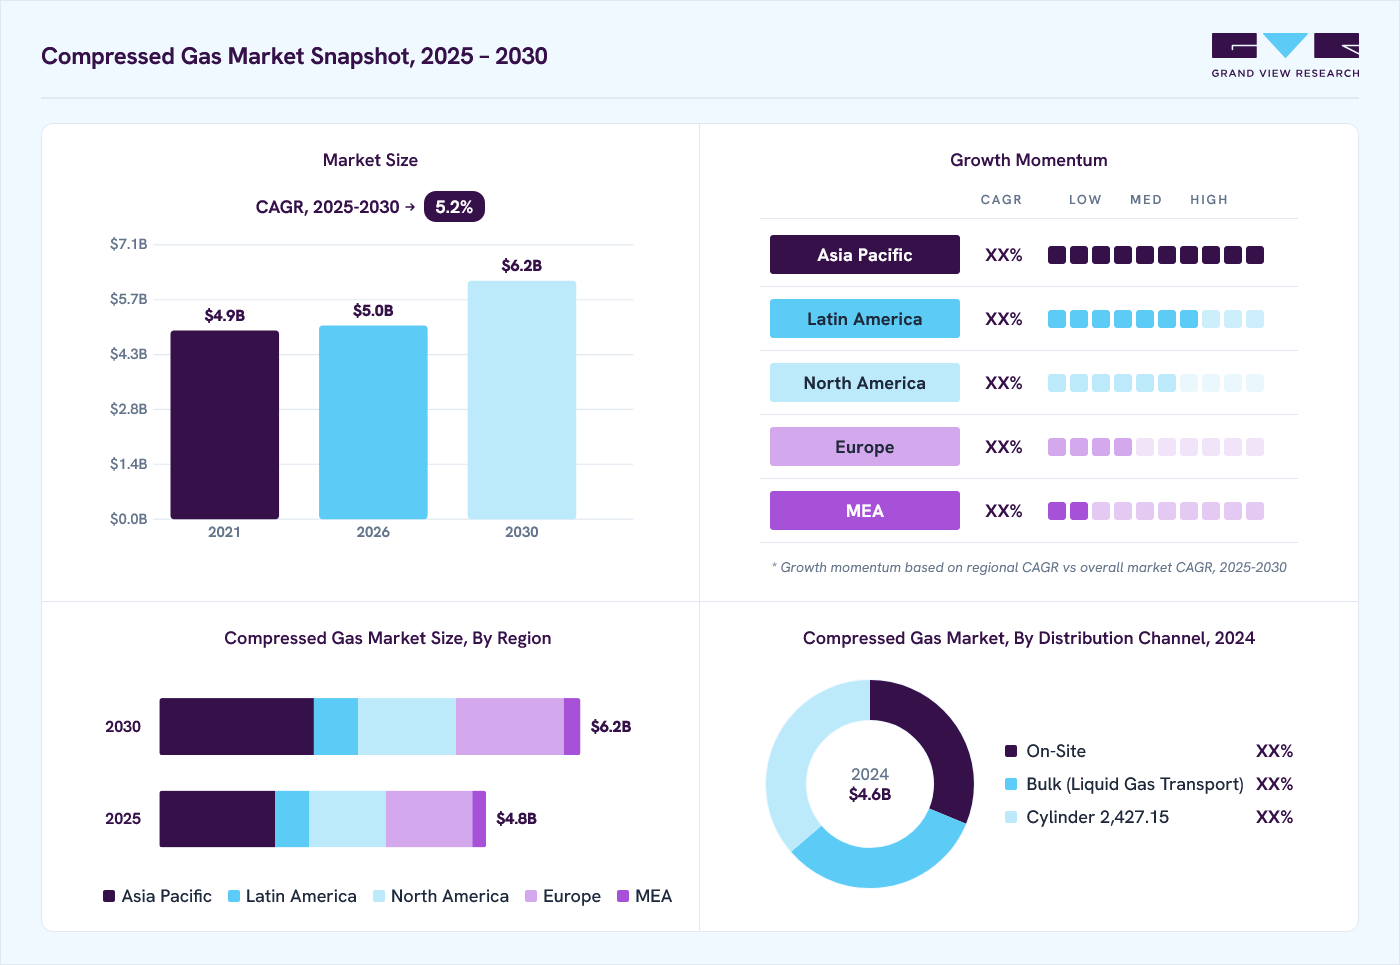Click the '$4.9B' label above 2021 bar
The image size is (1400, 965).
(225, 316)
